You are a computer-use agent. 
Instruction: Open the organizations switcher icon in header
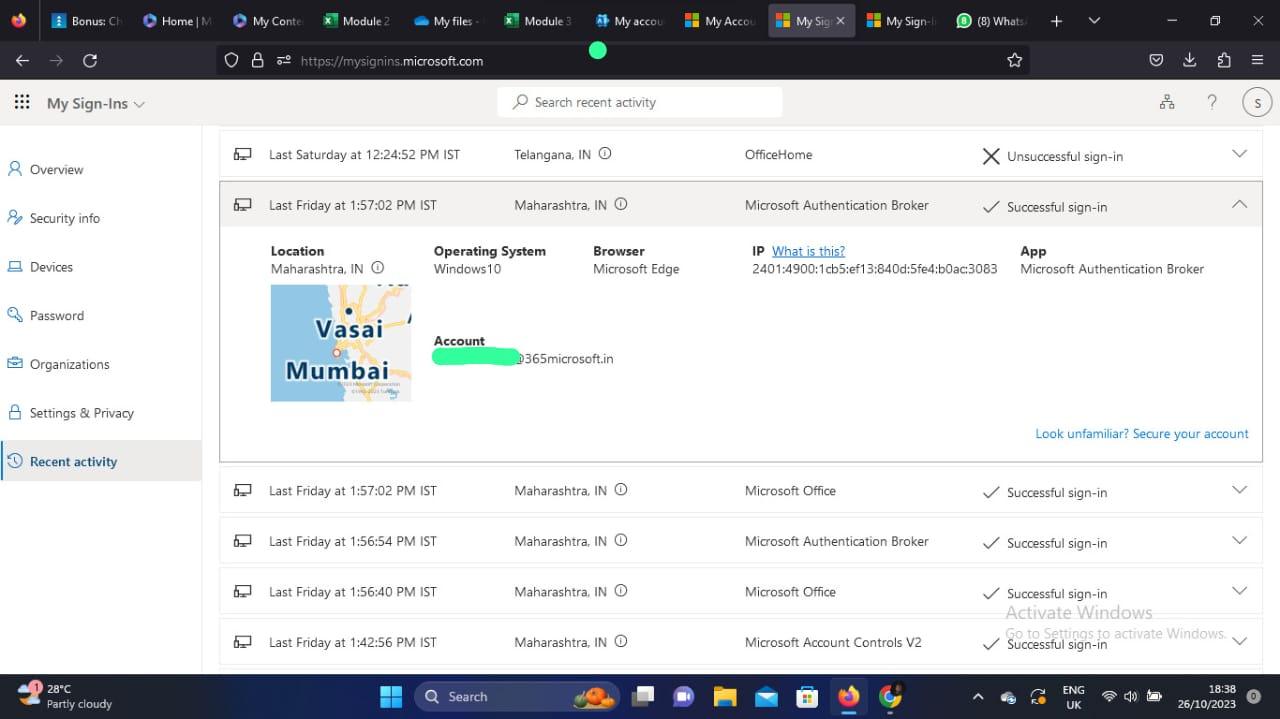tap(1167, 102)
